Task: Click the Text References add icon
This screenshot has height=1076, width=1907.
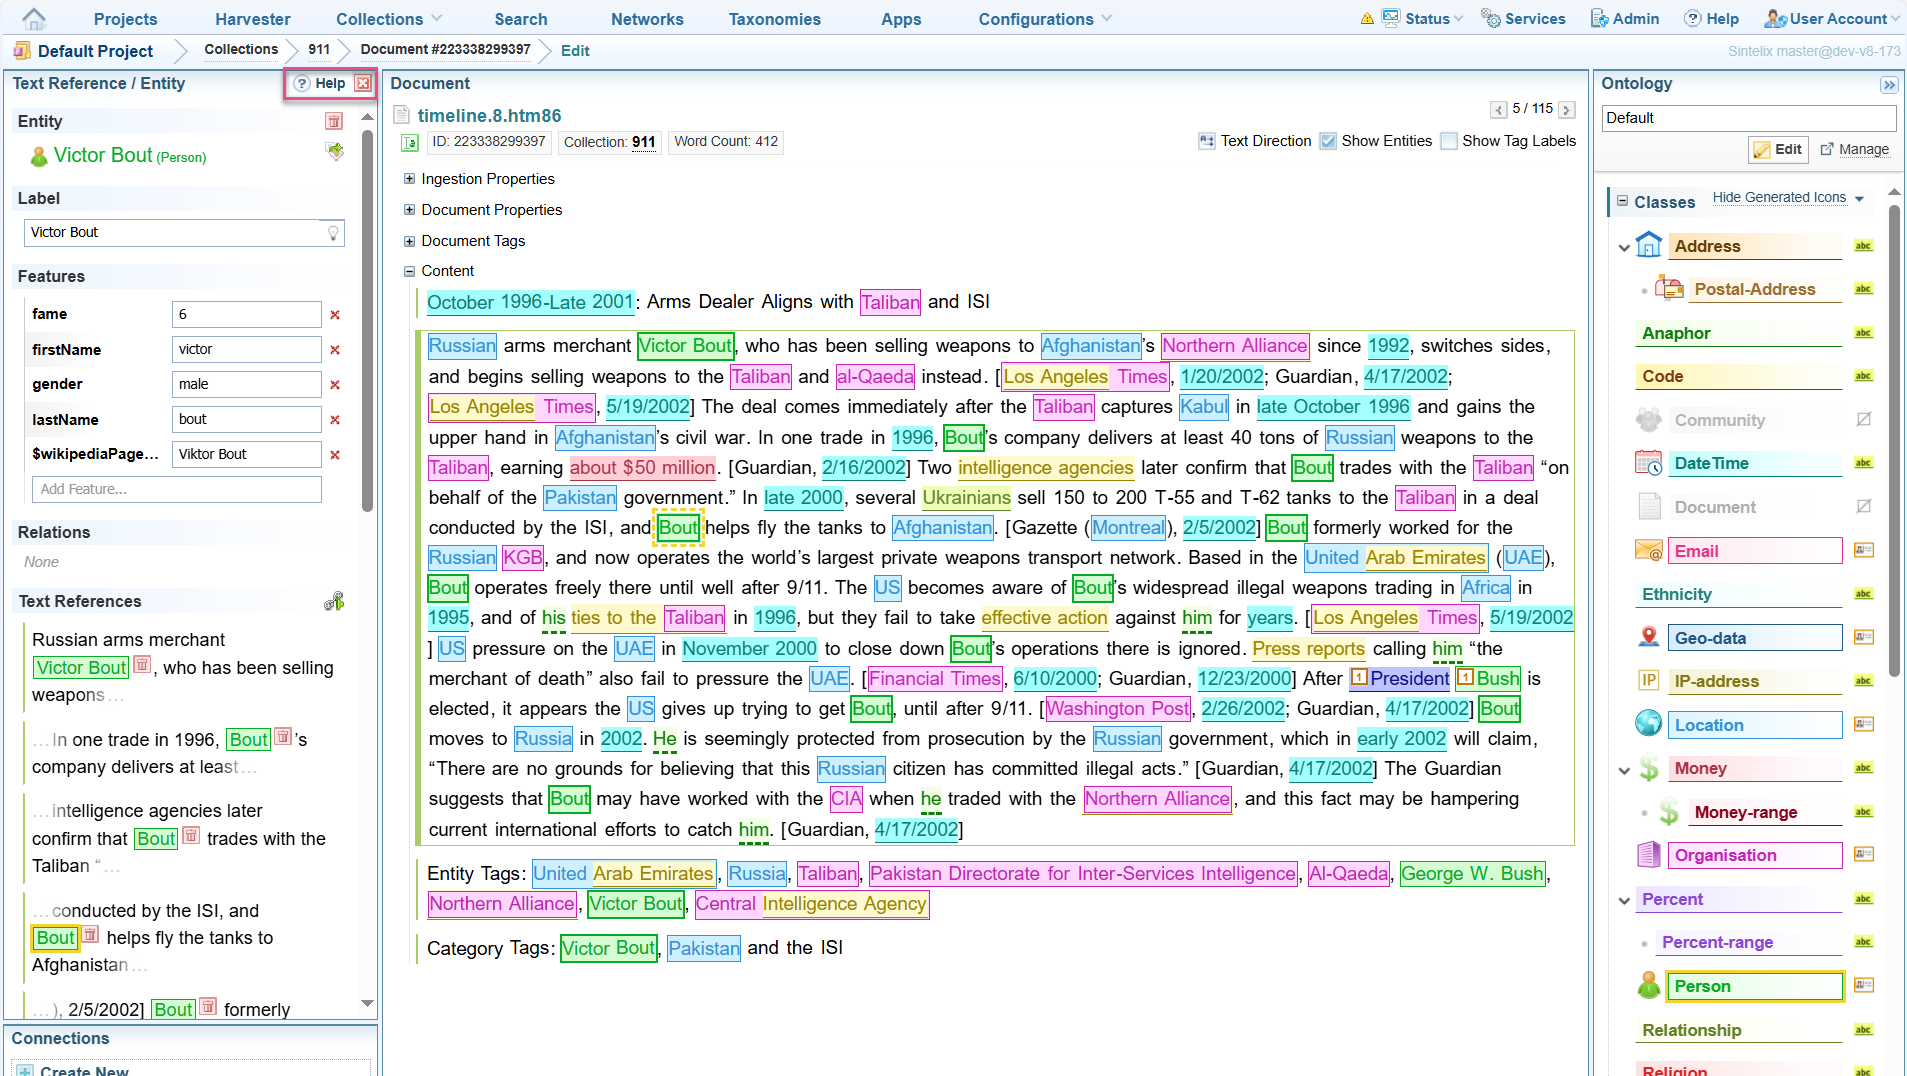Action: click(x=334, y=601)
